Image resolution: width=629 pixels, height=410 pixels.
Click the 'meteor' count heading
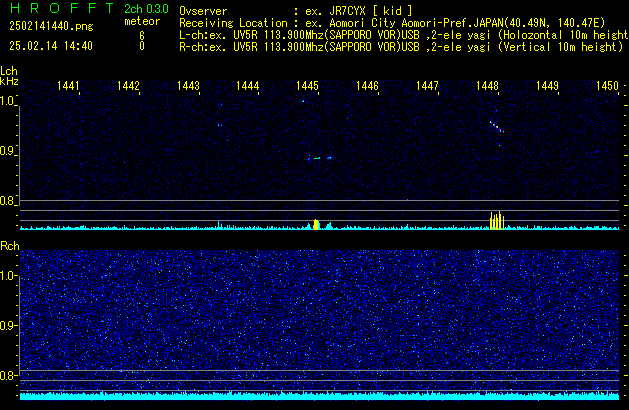point(142,21)
